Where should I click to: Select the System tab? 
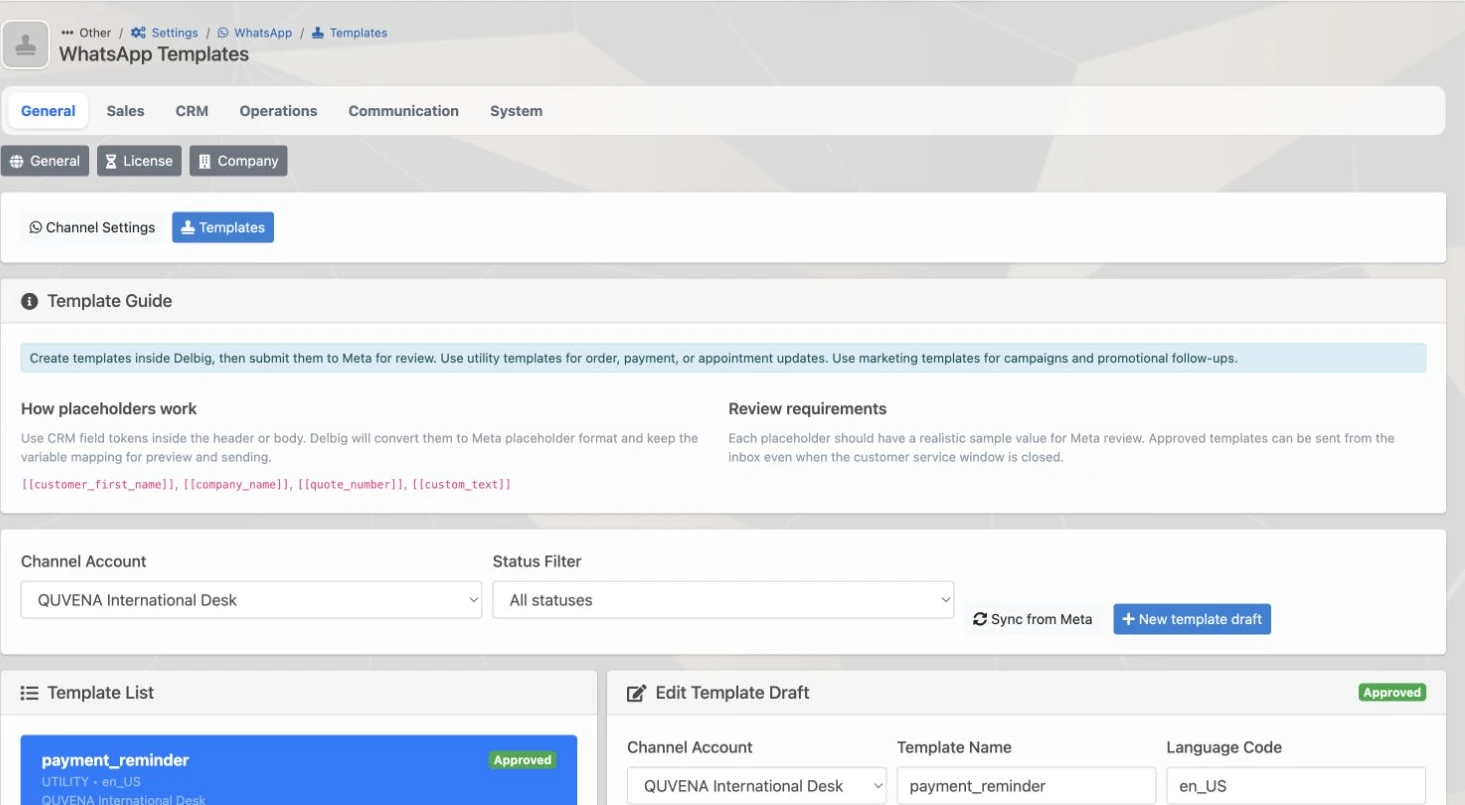[516, 111]
